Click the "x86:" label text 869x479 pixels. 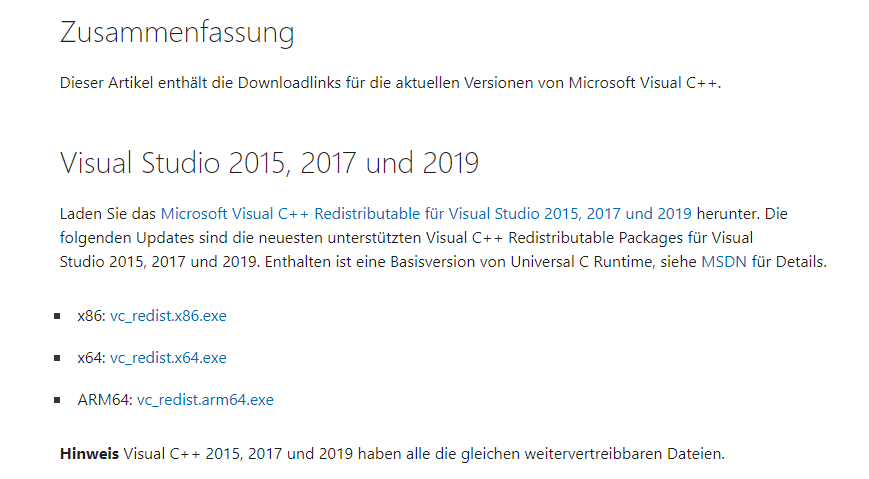(x=91, y=316)
